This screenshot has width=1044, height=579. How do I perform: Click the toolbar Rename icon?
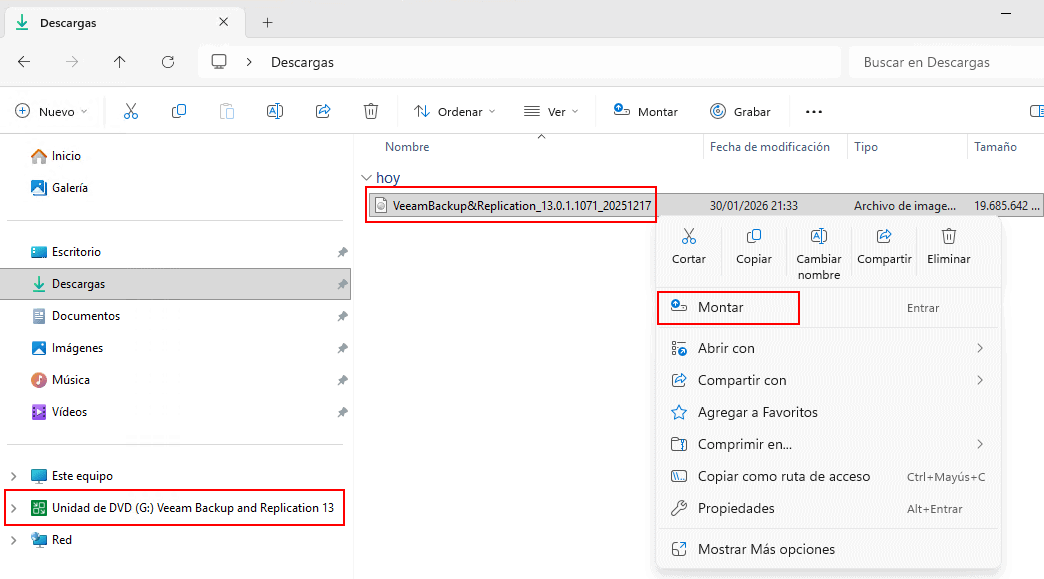click(275, 111)
